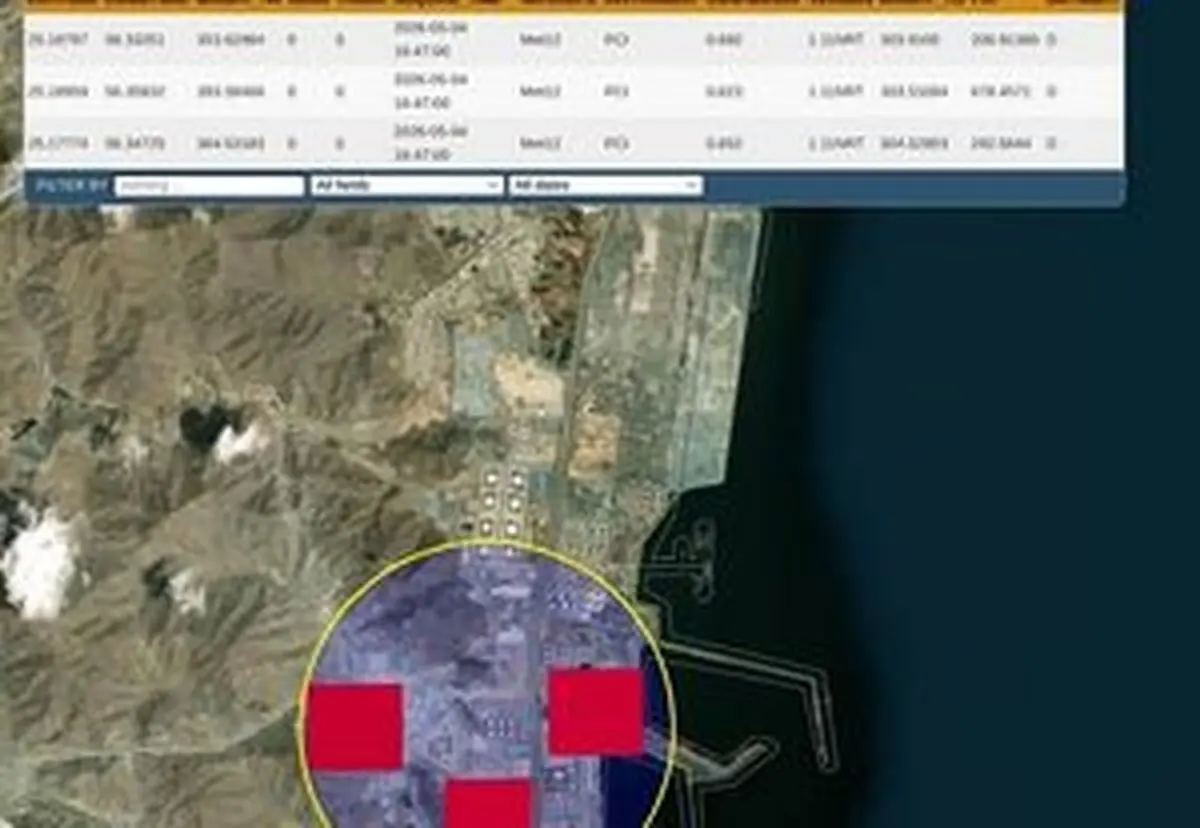Click the table cell reading 304.53183
Viewport: 1200px width, 828px height.
[231, 144]
